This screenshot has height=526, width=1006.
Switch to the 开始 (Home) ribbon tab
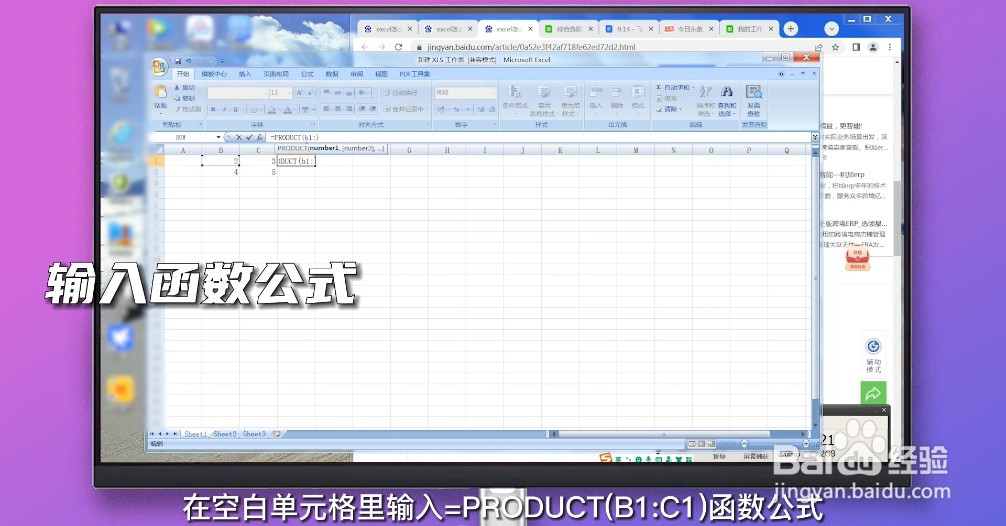[x=183, y=74]
